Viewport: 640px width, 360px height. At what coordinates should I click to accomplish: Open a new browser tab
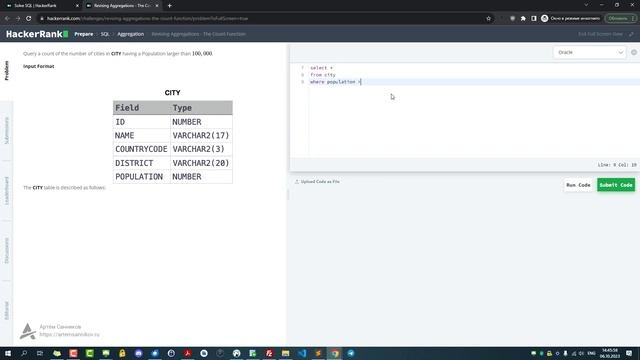[x=169, y=6]
